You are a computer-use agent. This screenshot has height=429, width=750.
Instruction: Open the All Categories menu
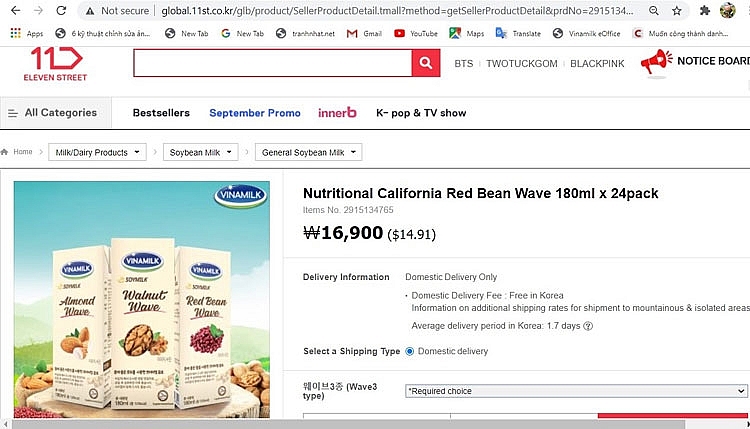point(52,113)
